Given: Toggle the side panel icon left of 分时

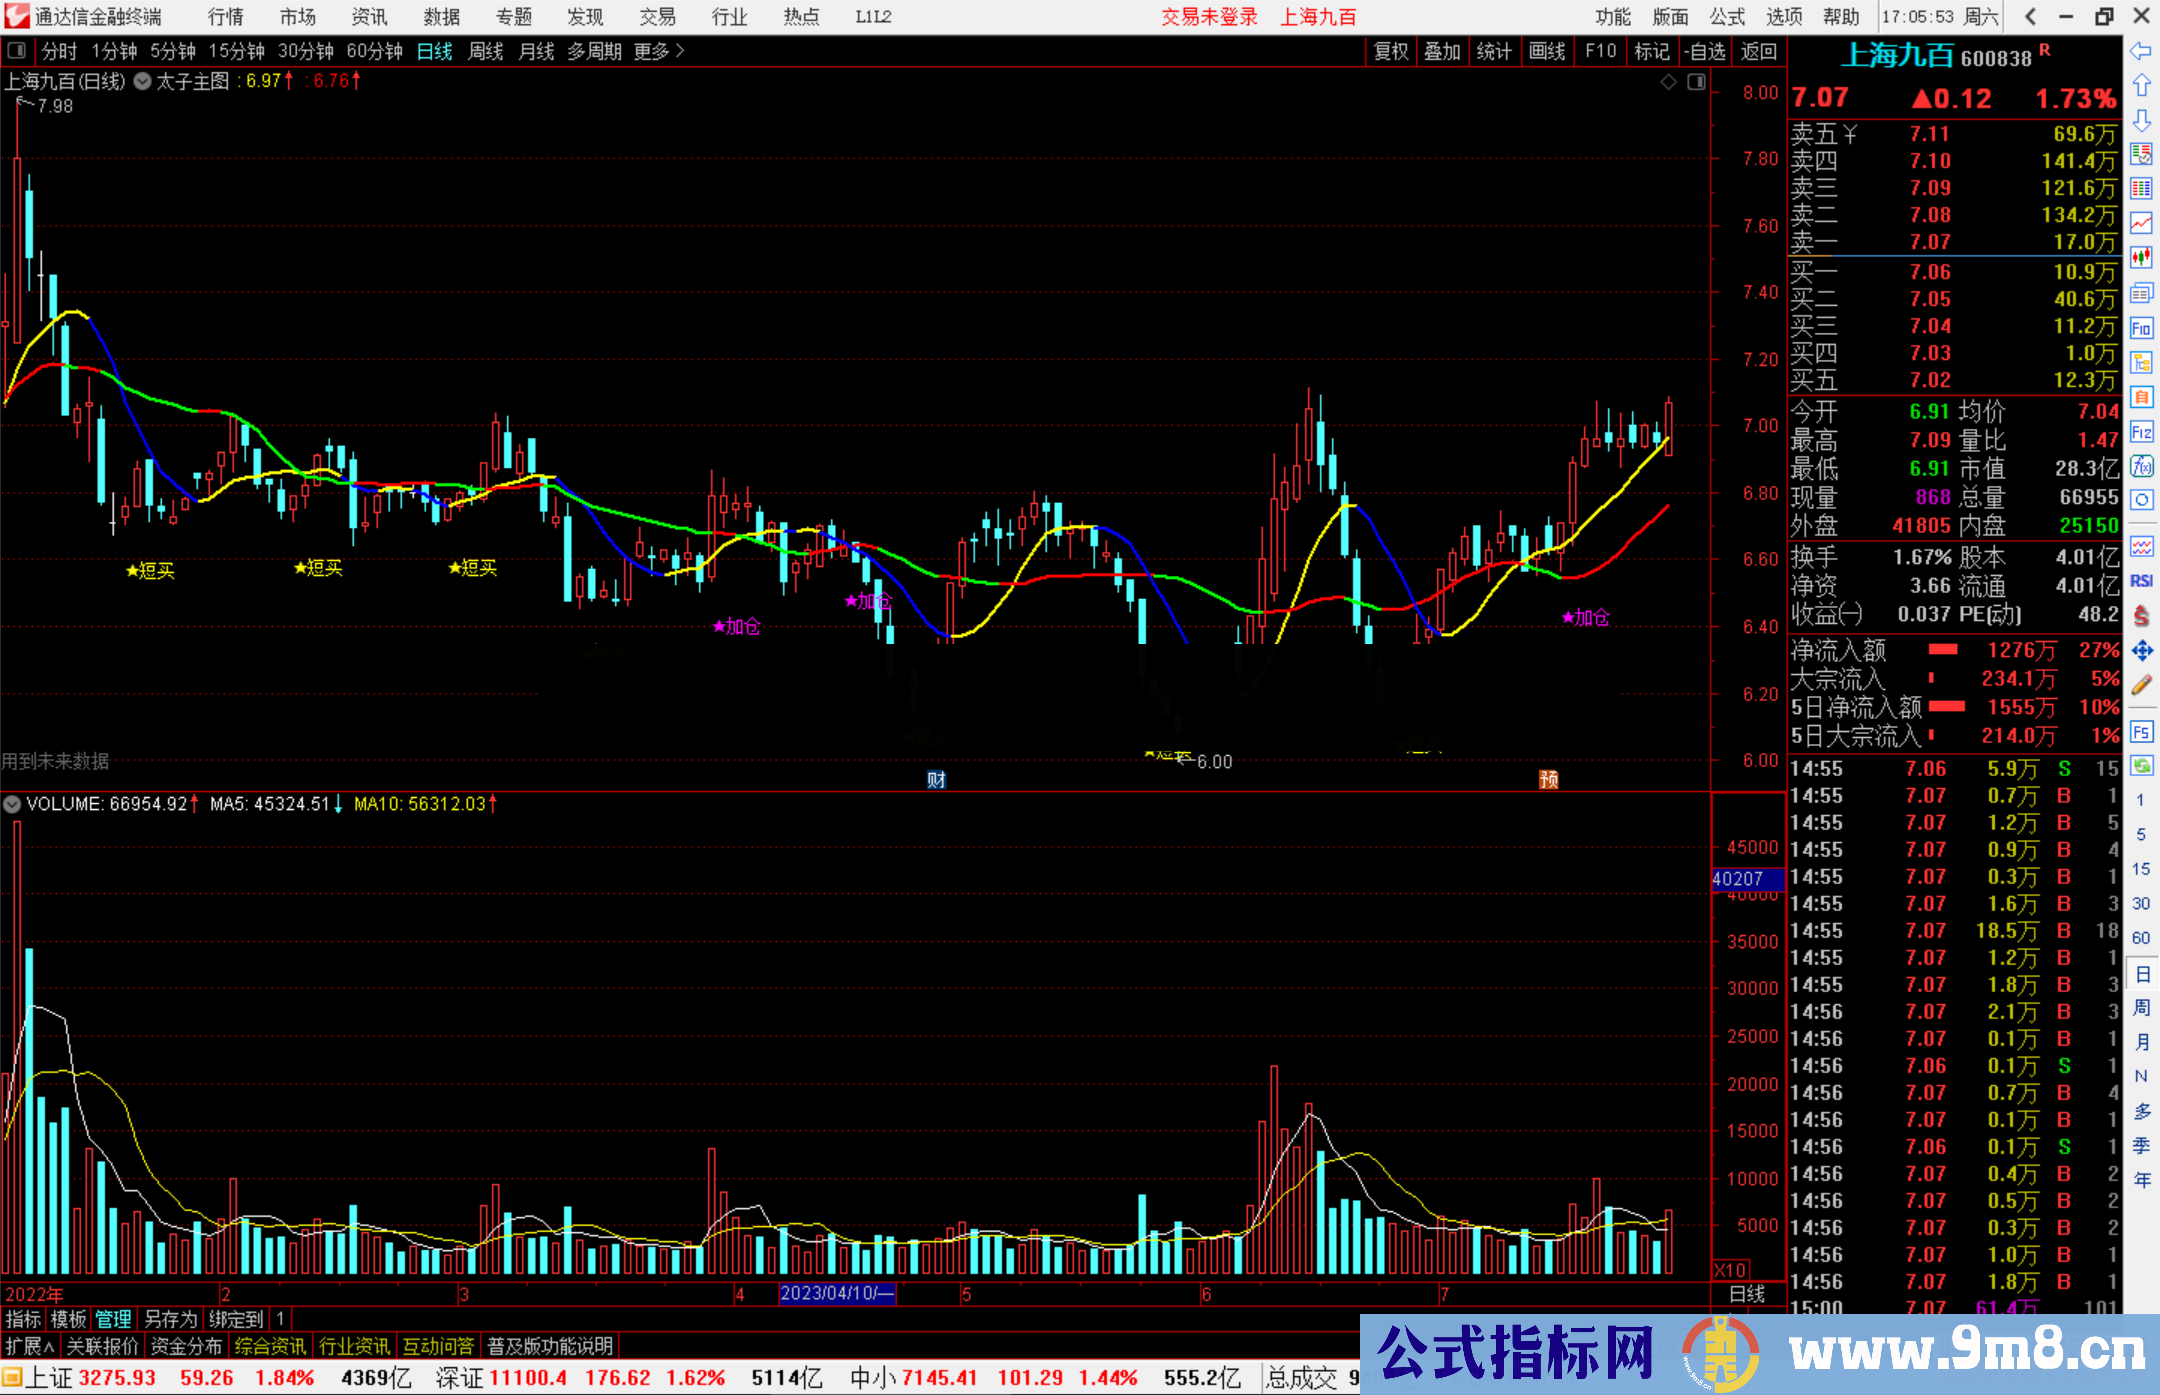Looking at the screenshot, I should pyautogui.click(x=17, y=50).
